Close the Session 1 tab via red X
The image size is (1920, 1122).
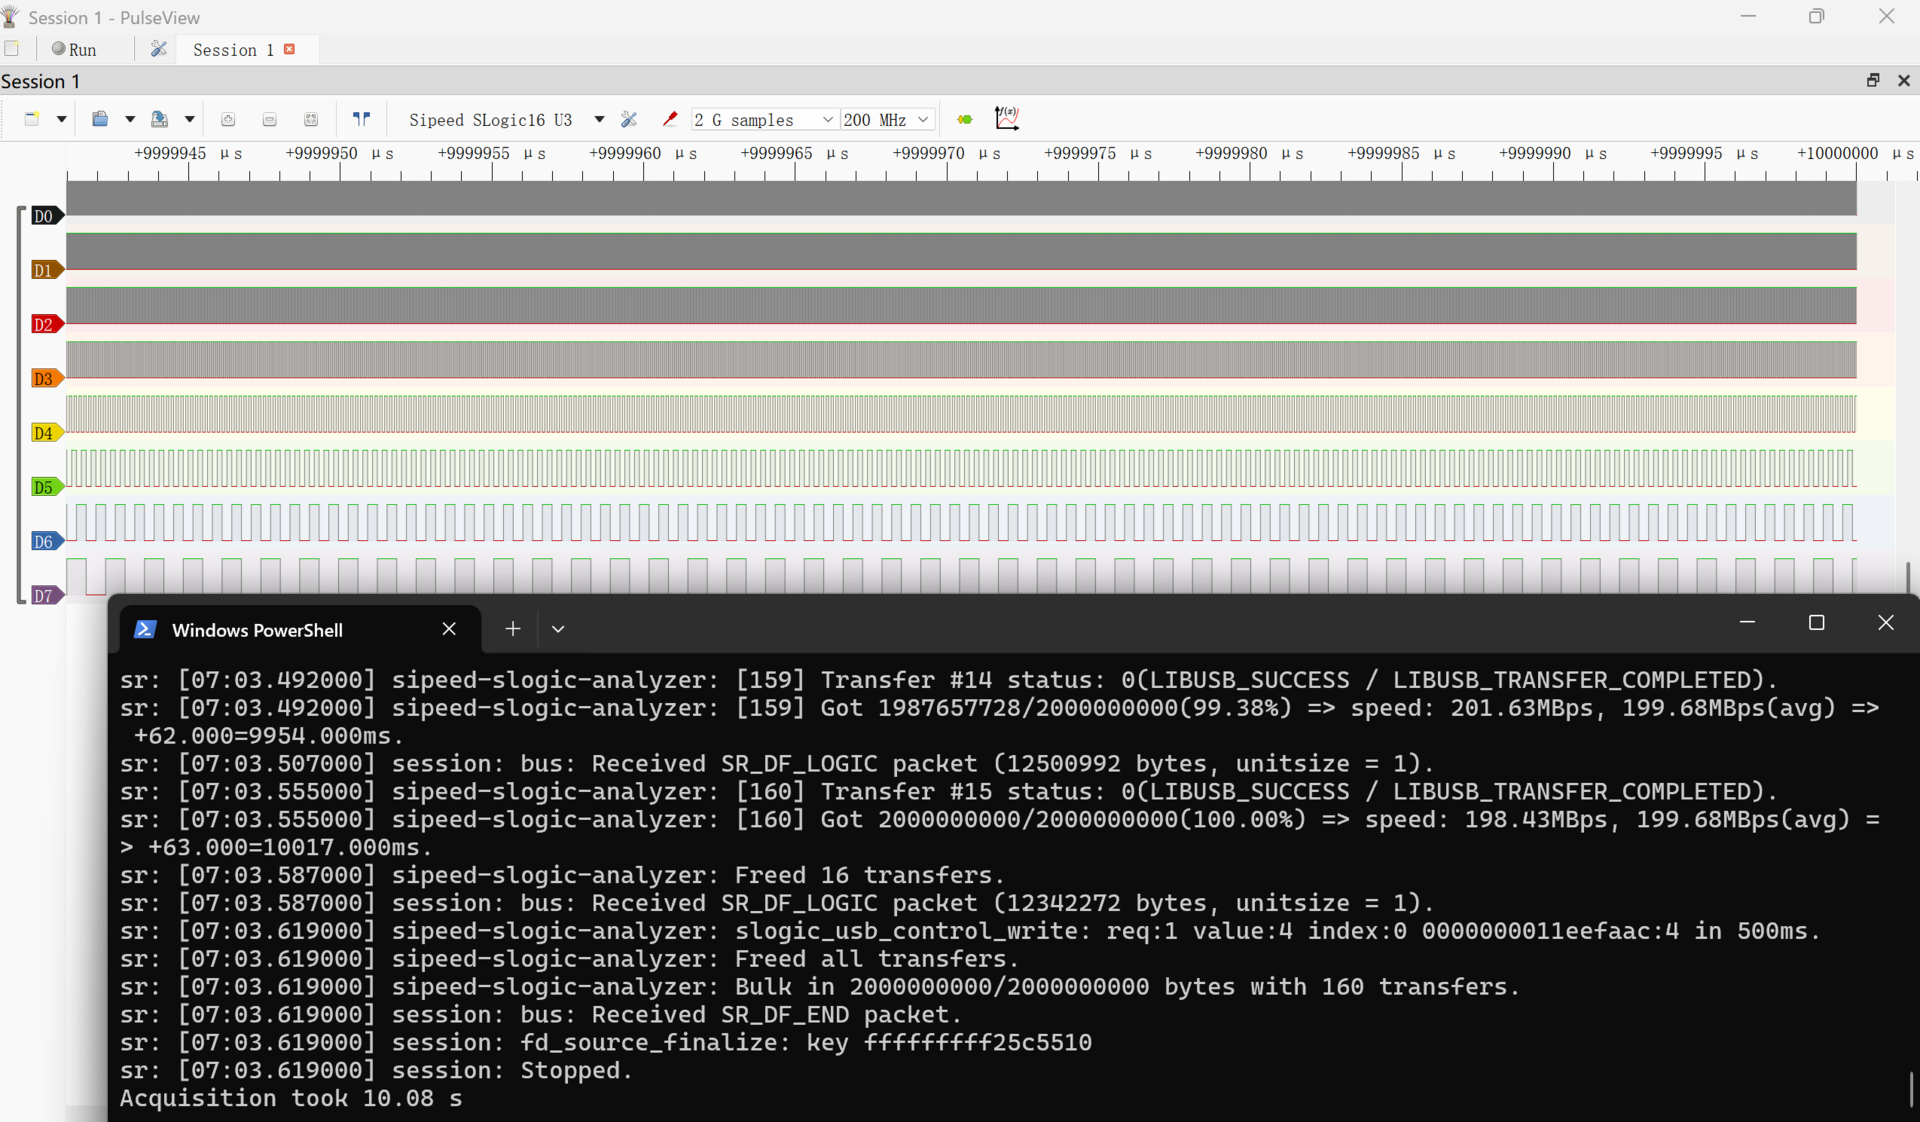coord(290,49)
